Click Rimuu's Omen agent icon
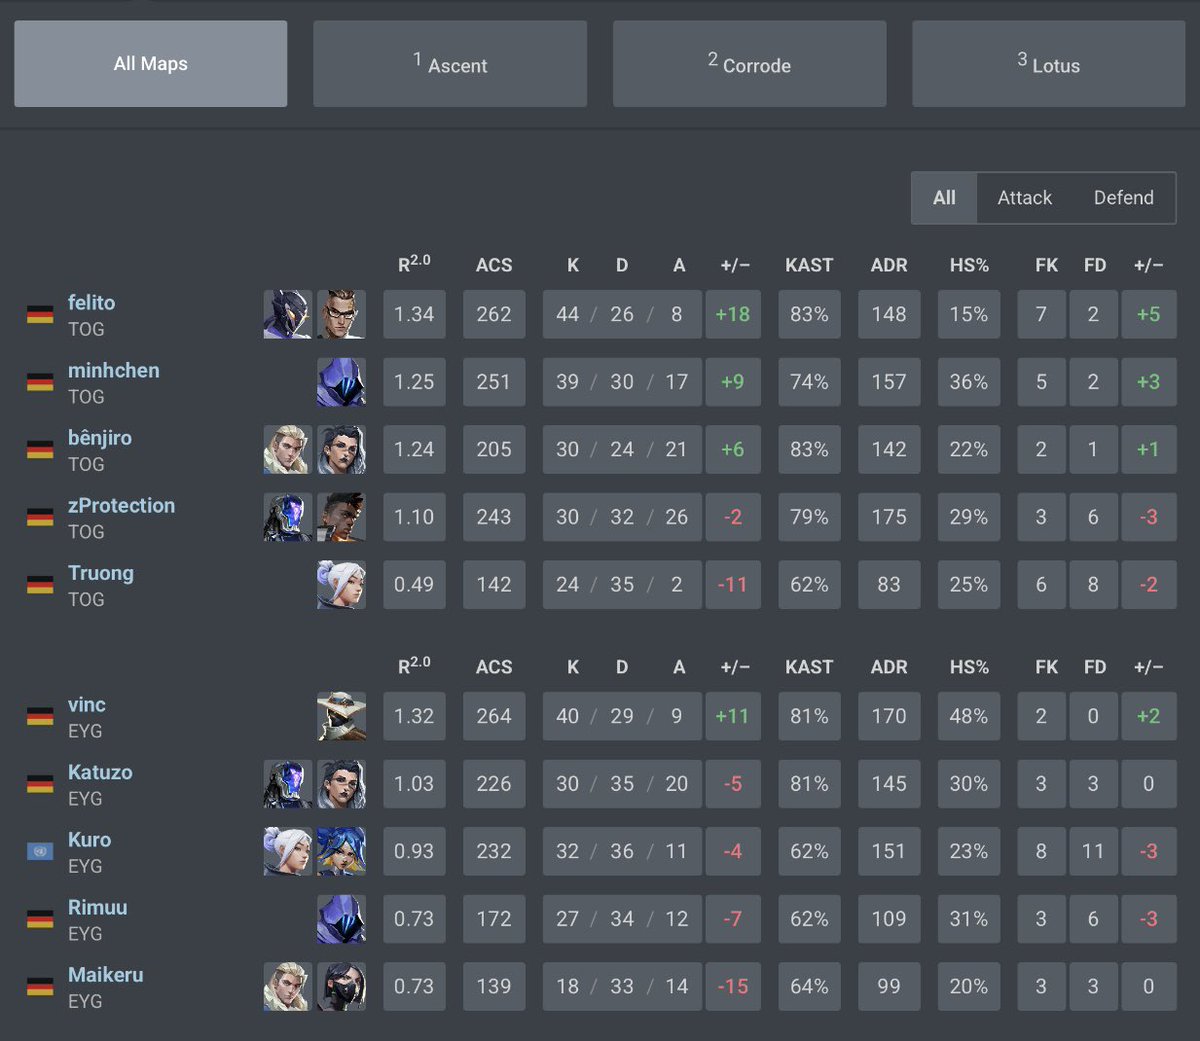The width and height of the screenshot is (1200, 1041). click(341, 919)
